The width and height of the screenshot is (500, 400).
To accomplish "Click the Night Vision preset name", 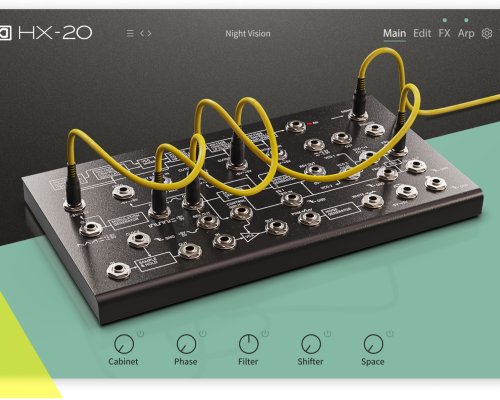I will click(x=248, y=34).
